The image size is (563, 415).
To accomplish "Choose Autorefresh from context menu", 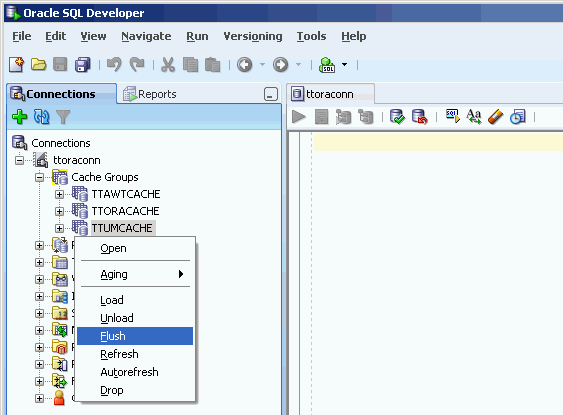I will coord(135,372).
